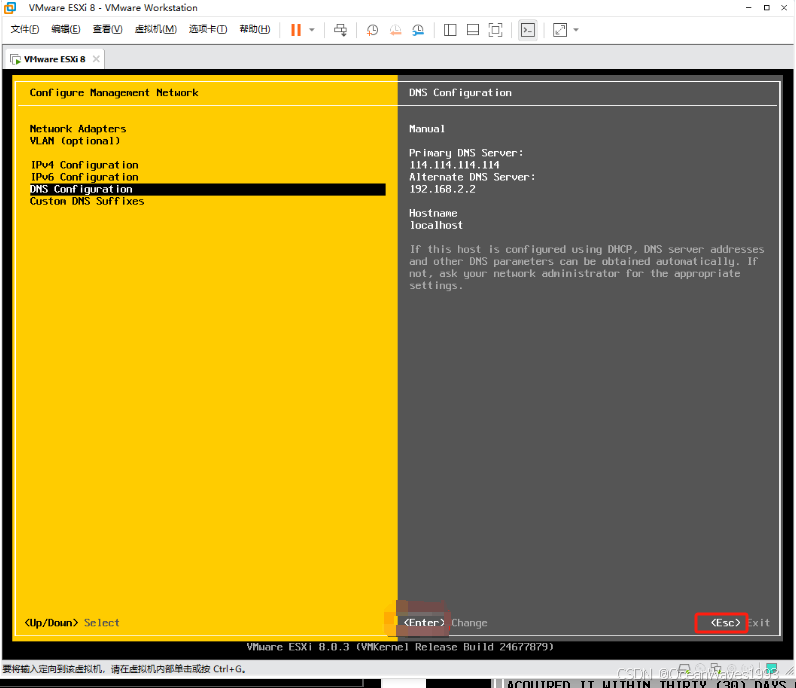
Task: Revert the VM to its previous snapshot
Action: (x=395, y=30)
